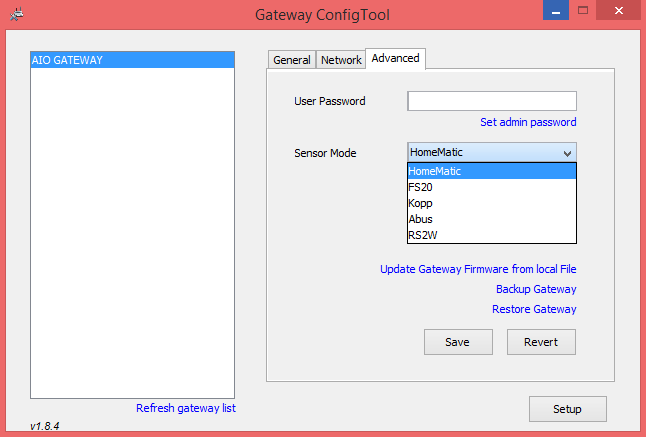Select the Advanced tab

(x=395, y=59)
